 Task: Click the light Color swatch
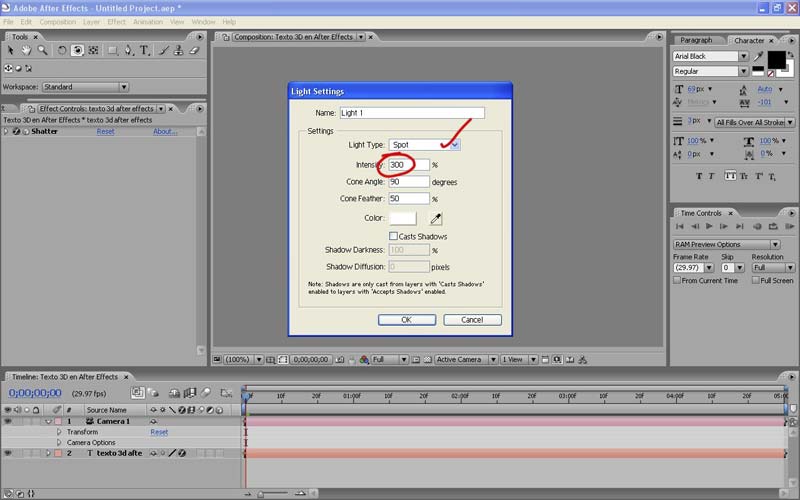pyautogui.click(x=403, y=218)
